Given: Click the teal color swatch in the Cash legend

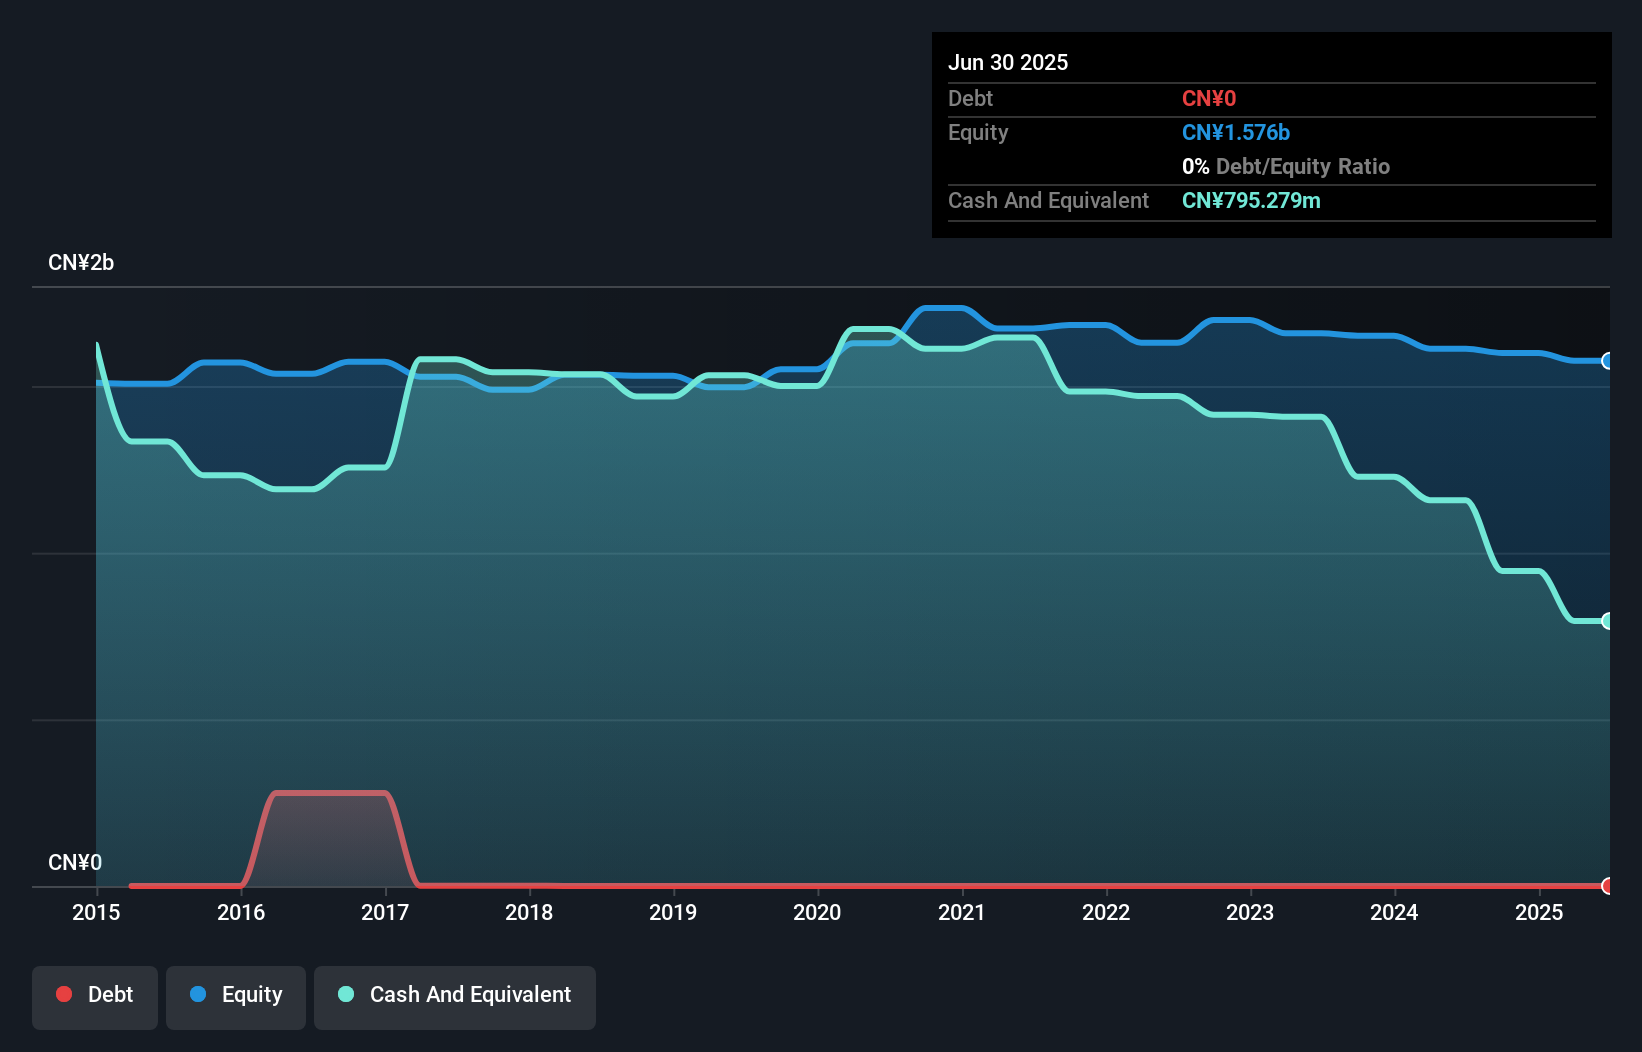Looking at the screenshot, I should click(x=345, y=994).
